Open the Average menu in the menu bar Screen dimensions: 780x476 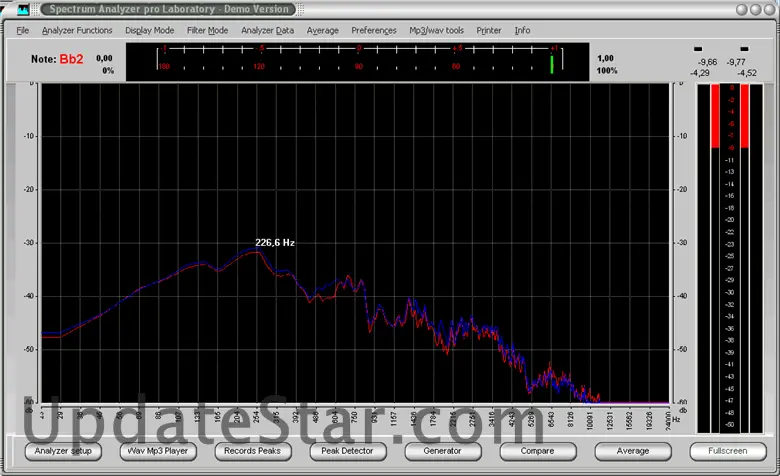(322, 31)
